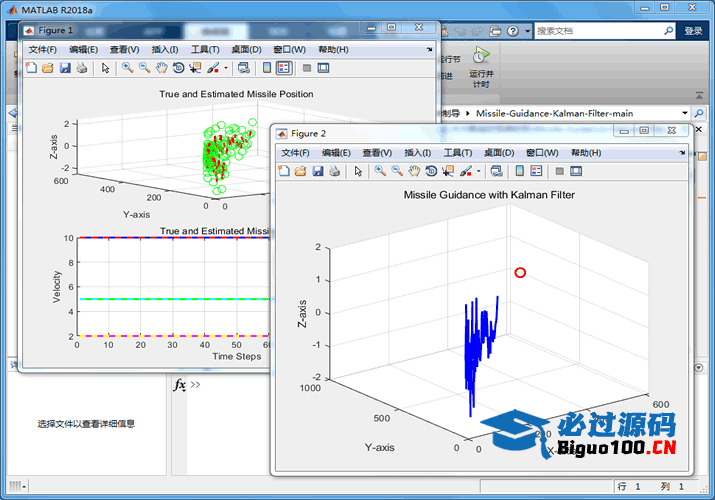Hide Plot Tools icon in Figure 2
The height and width of the screenshot is (500, 715).
pyautogui.click(x=560, y=171)
